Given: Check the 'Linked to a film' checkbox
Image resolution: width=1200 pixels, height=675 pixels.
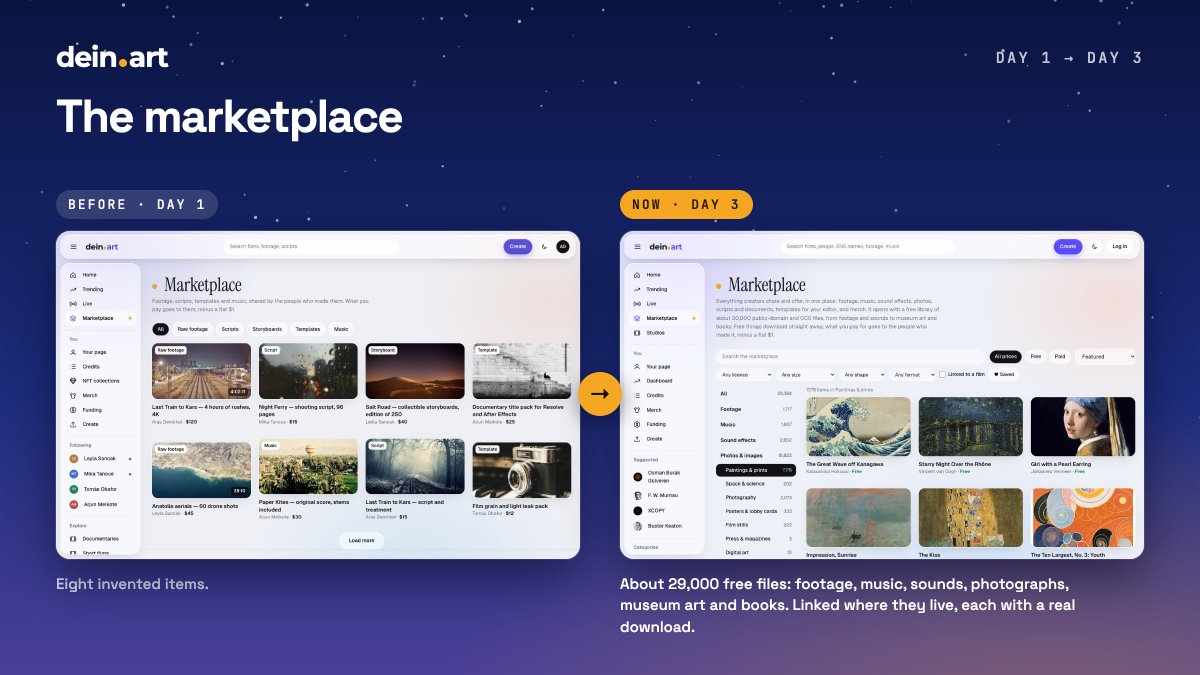Looking at the screenshot, I should (942, 374).
